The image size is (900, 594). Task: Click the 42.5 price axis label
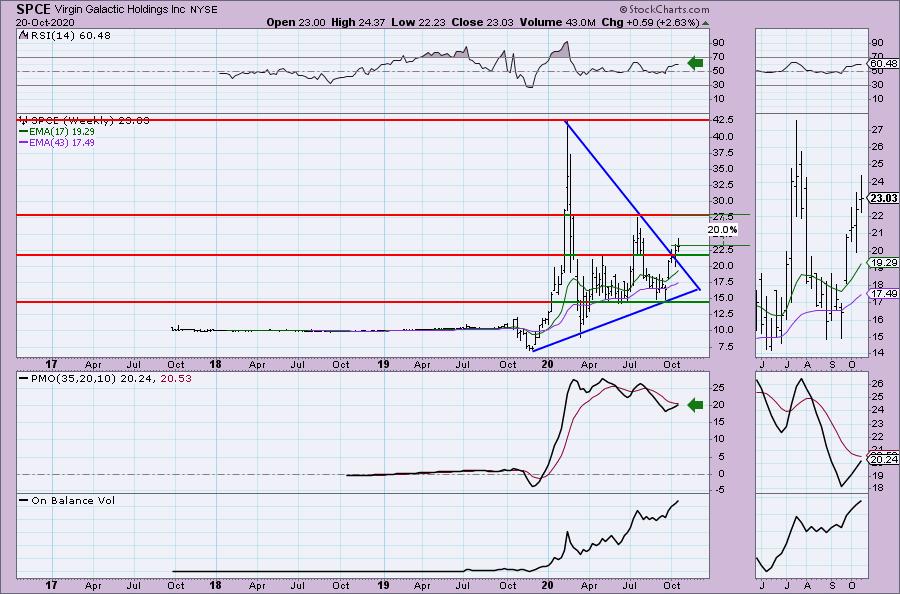(x=724, y=119)
